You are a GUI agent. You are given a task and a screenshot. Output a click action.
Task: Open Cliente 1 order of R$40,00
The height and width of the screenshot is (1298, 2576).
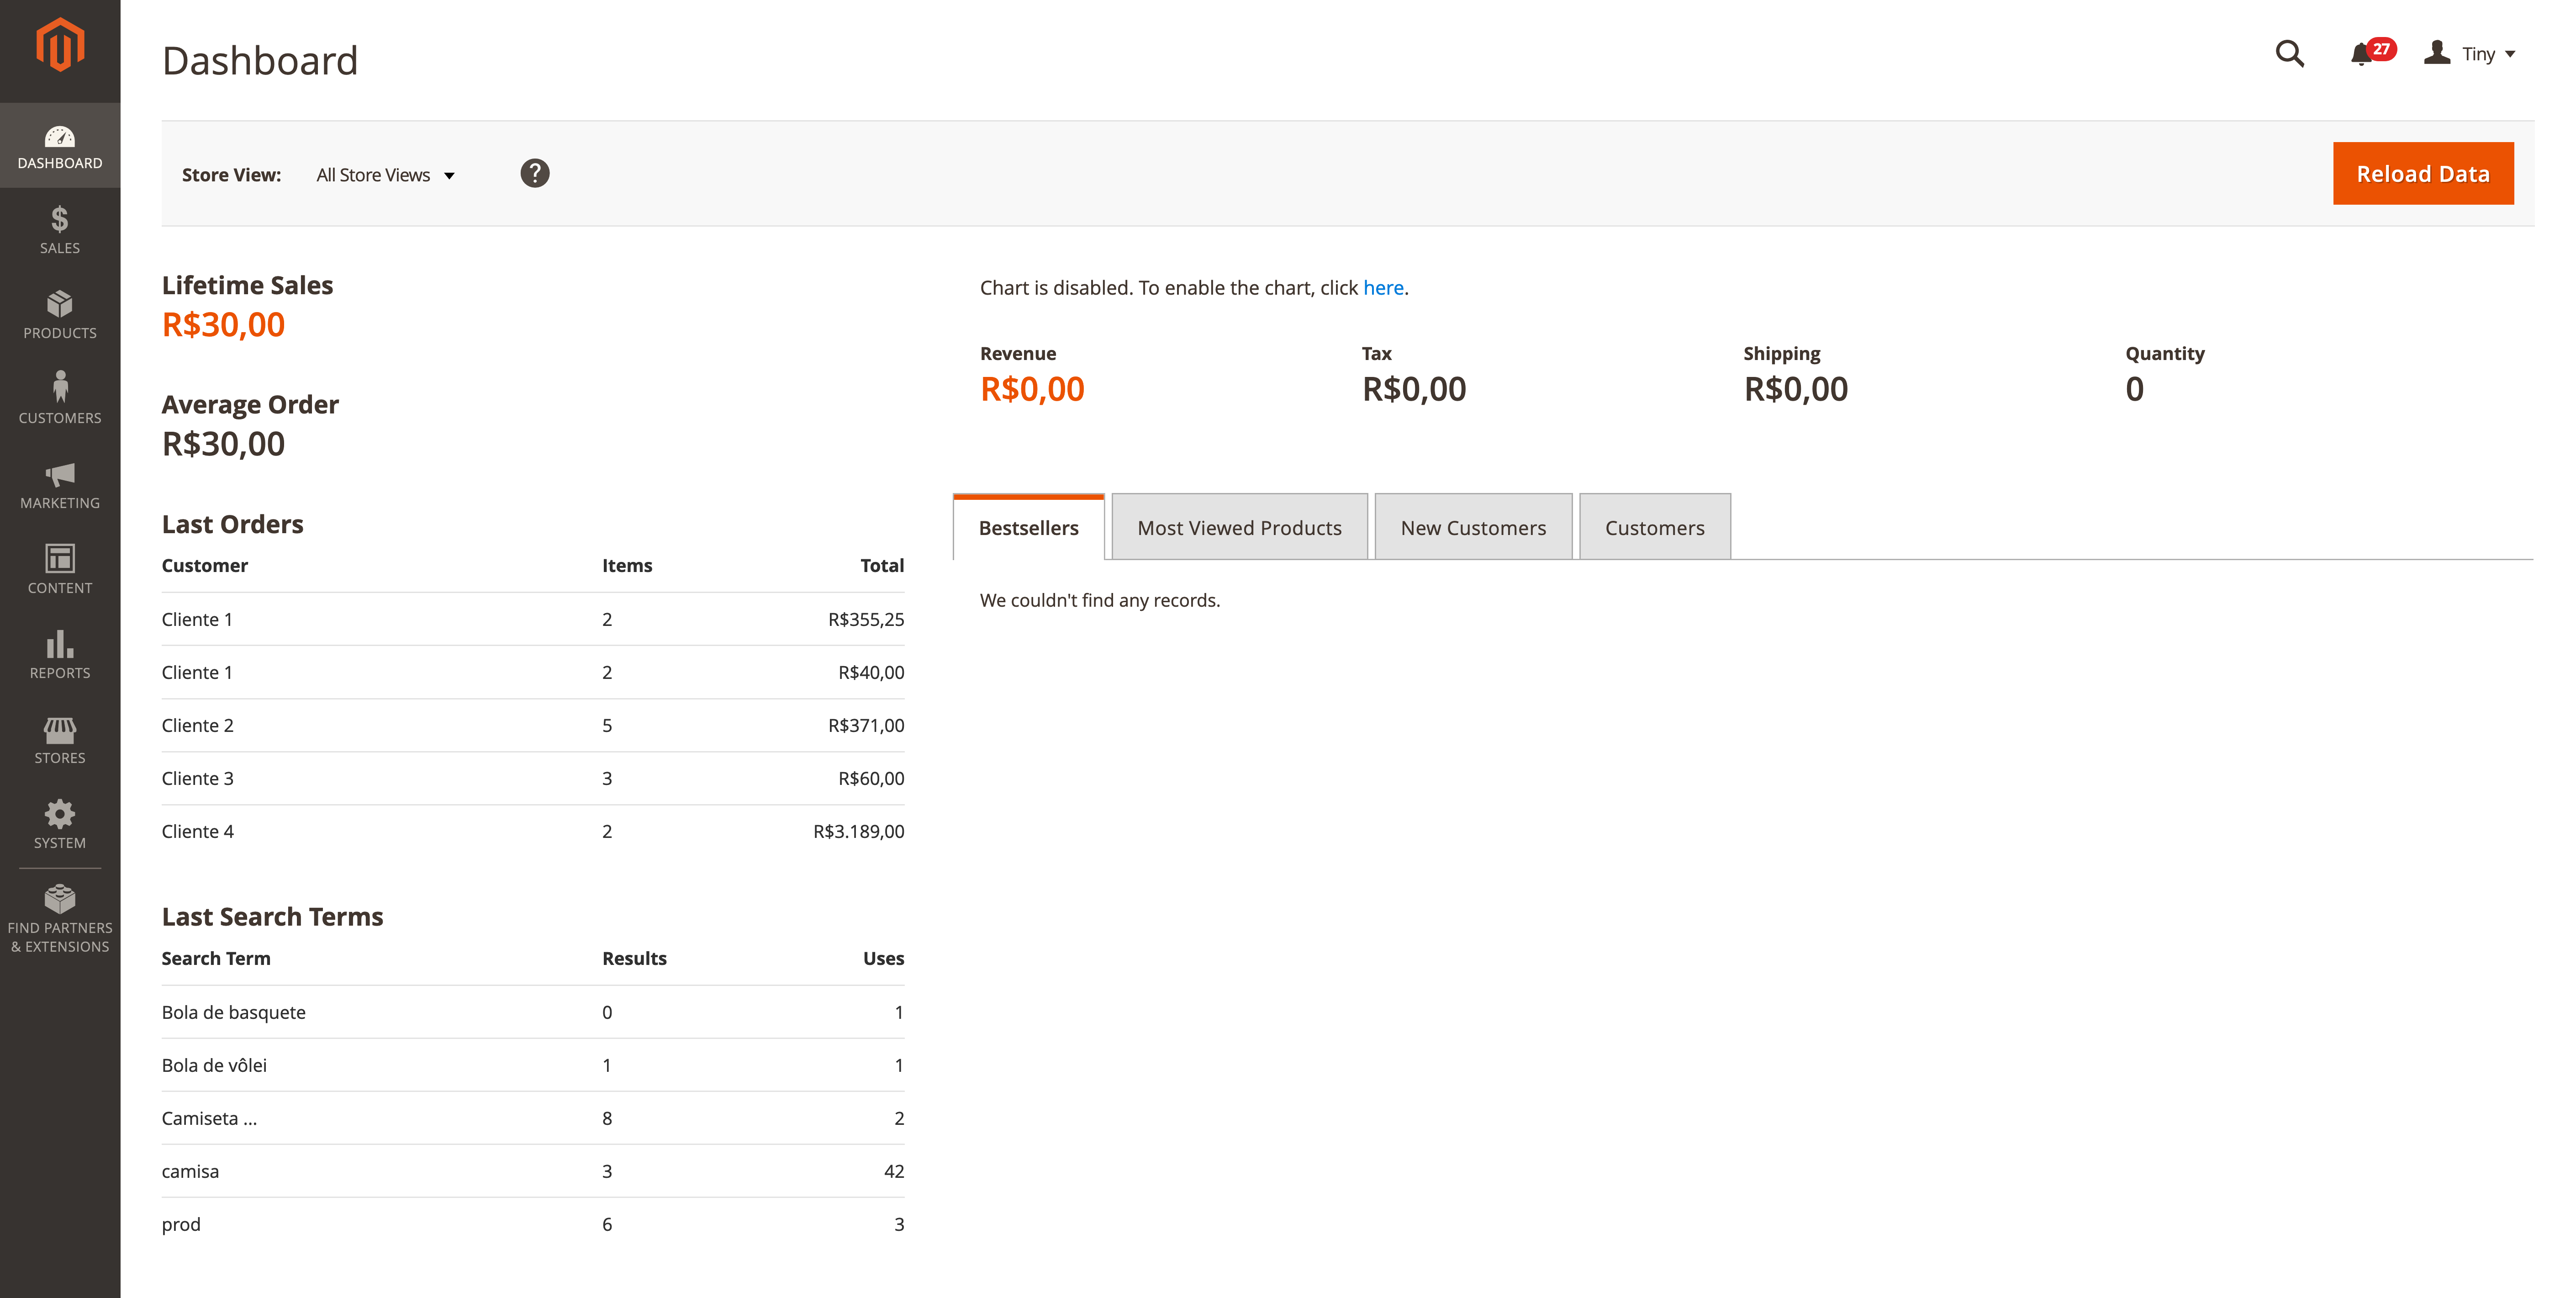[x=532, y=672]
